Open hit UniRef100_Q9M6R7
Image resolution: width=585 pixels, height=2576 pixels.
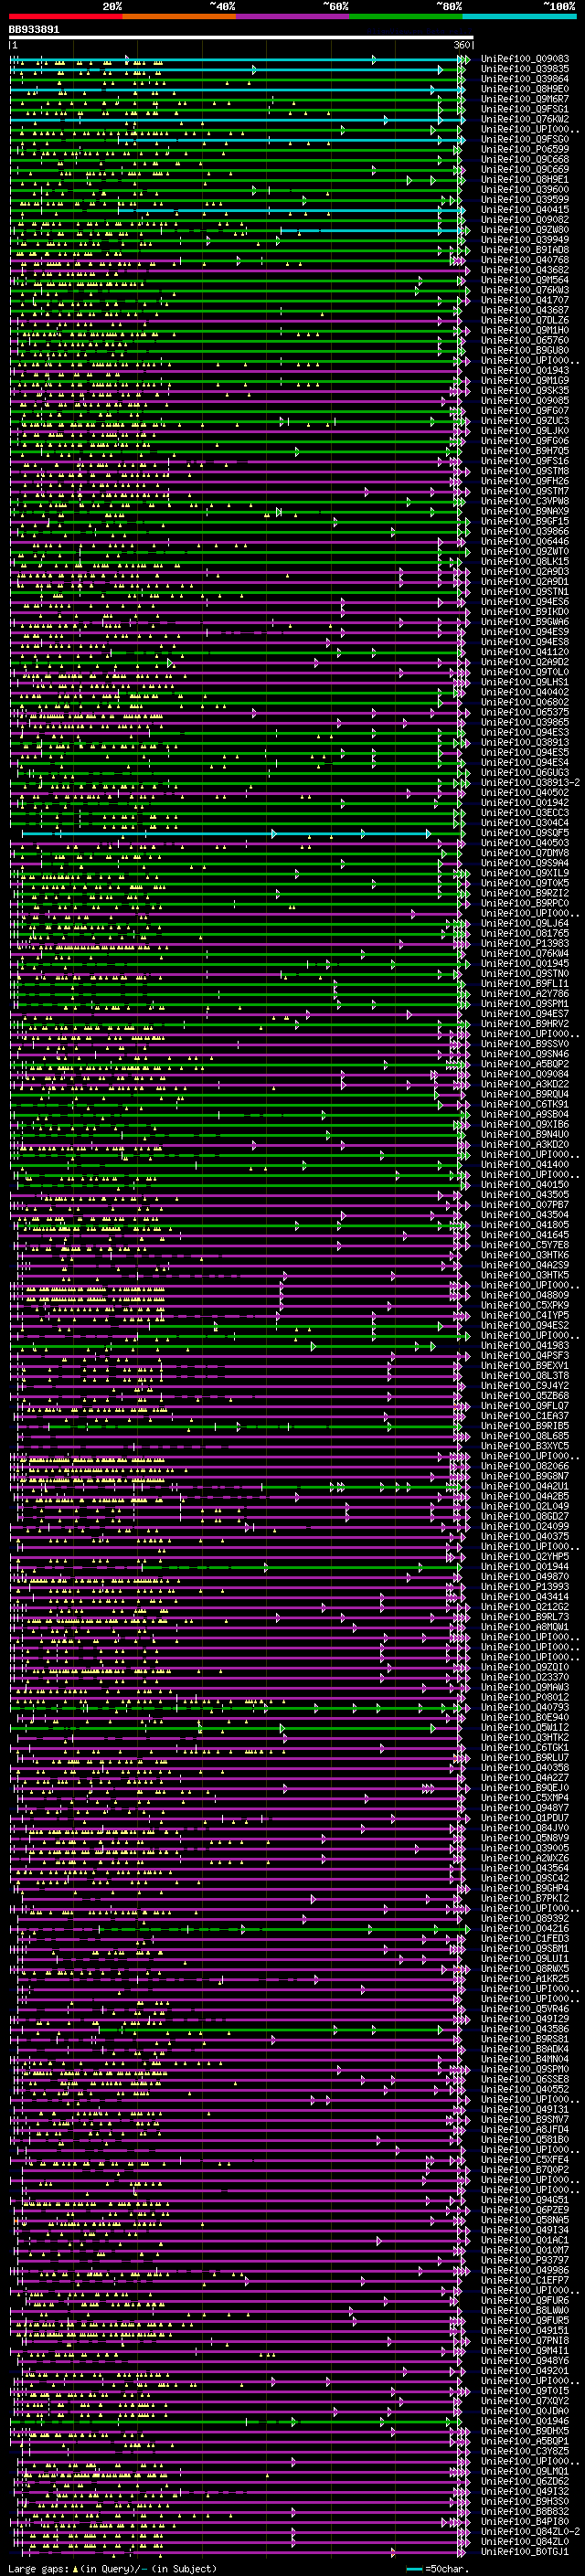(525, 99)
